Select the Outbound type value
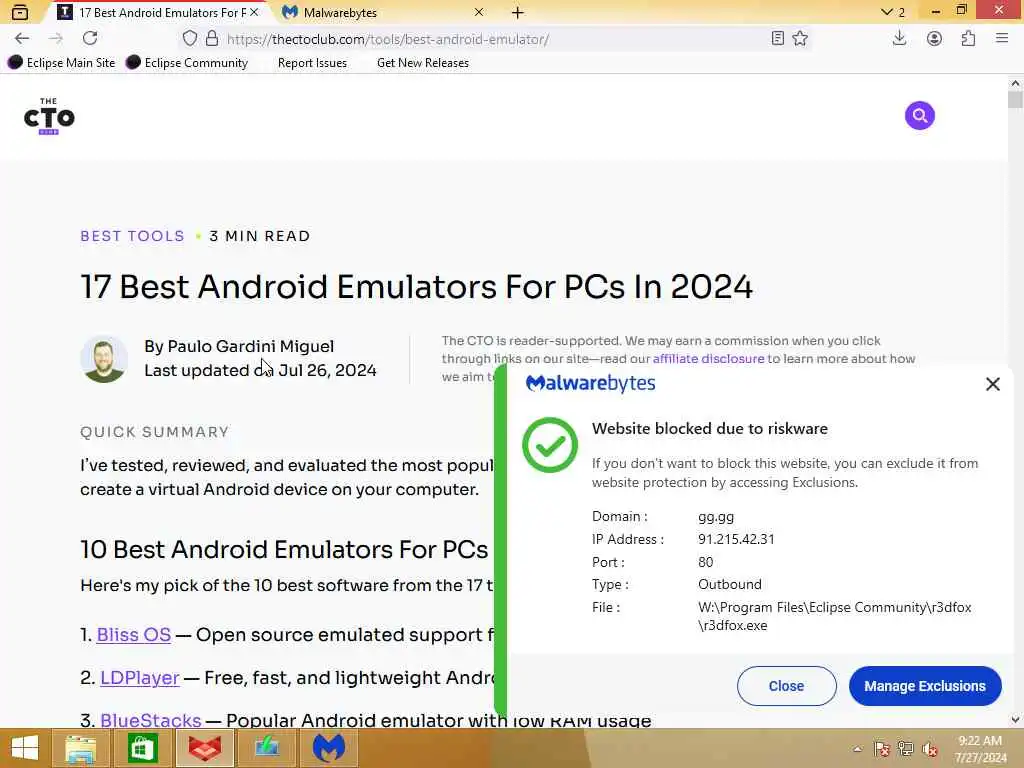 (729, 584)
